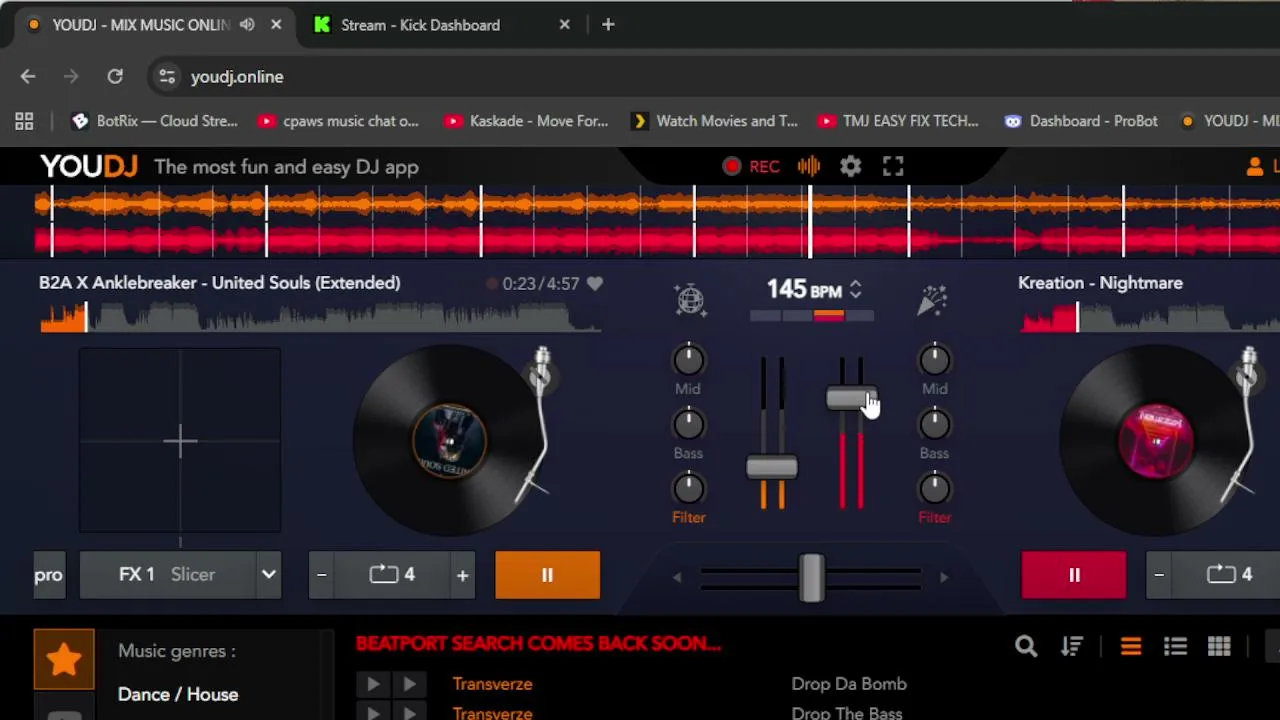
Task: Open the Watch Movies bookmark
Action: pyautogui.click(x=714, y=121)
